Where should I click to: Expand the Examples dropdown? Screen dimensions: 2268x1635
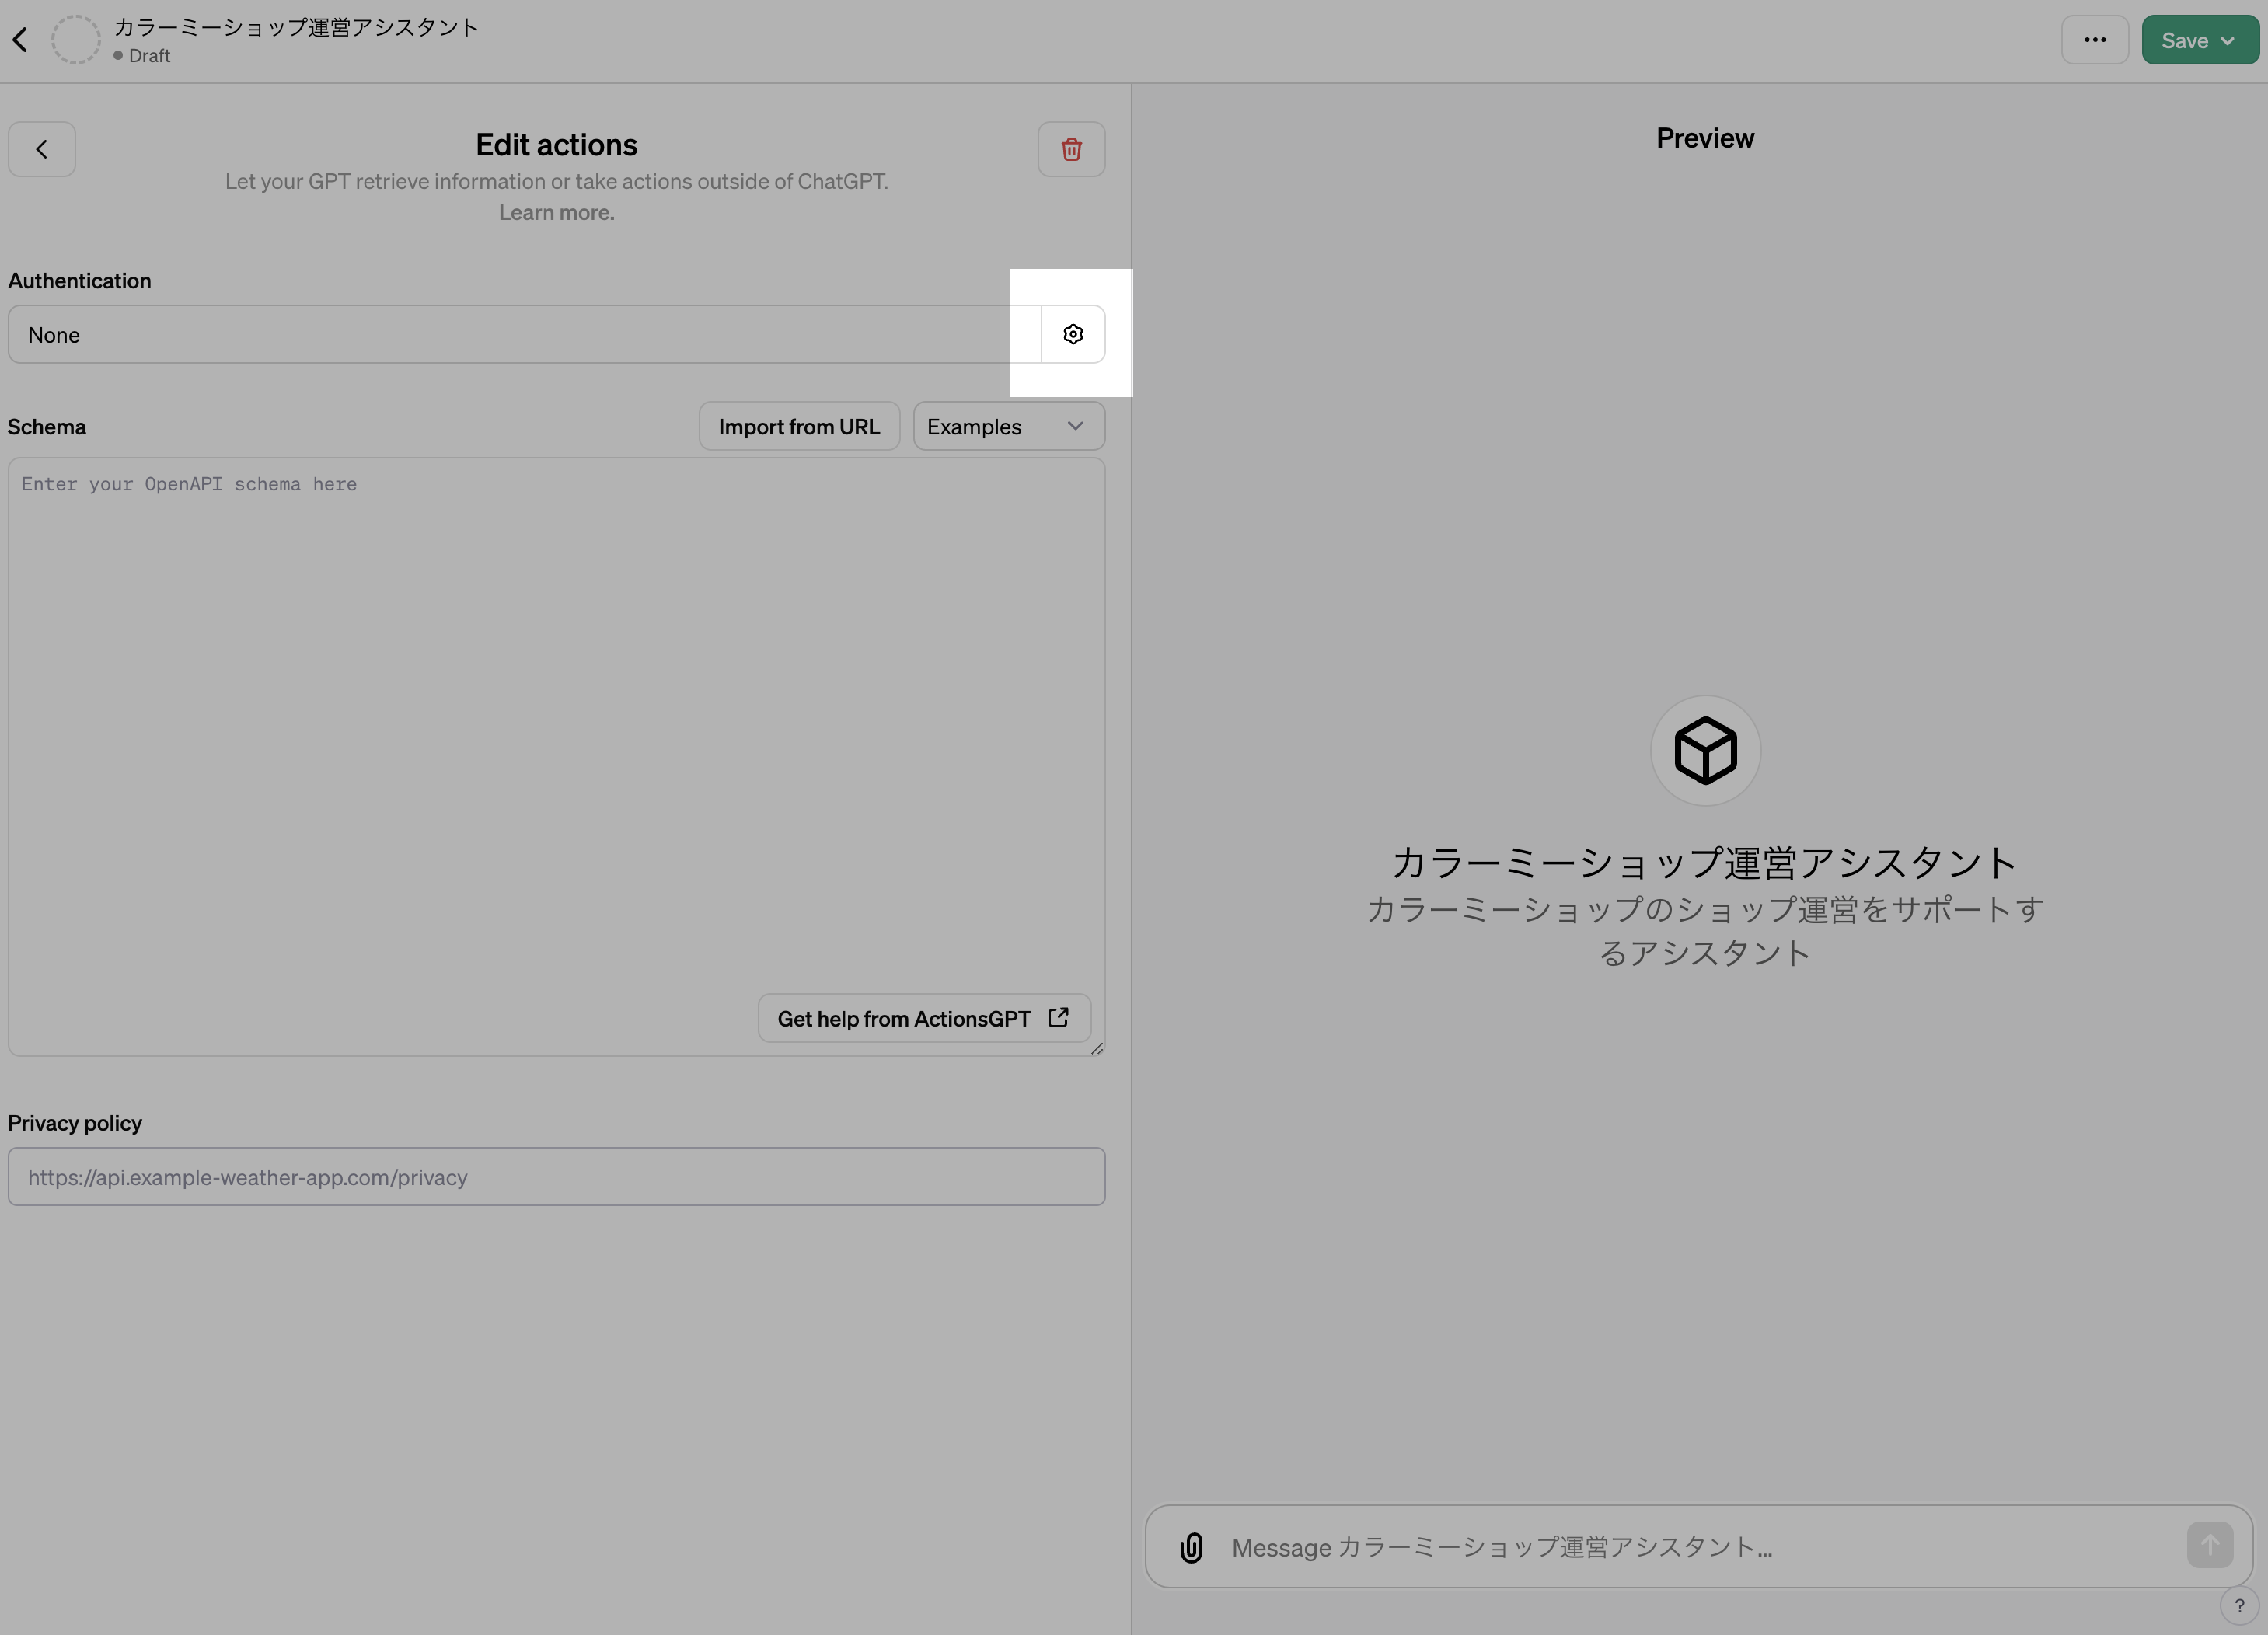click(1007, 426)
